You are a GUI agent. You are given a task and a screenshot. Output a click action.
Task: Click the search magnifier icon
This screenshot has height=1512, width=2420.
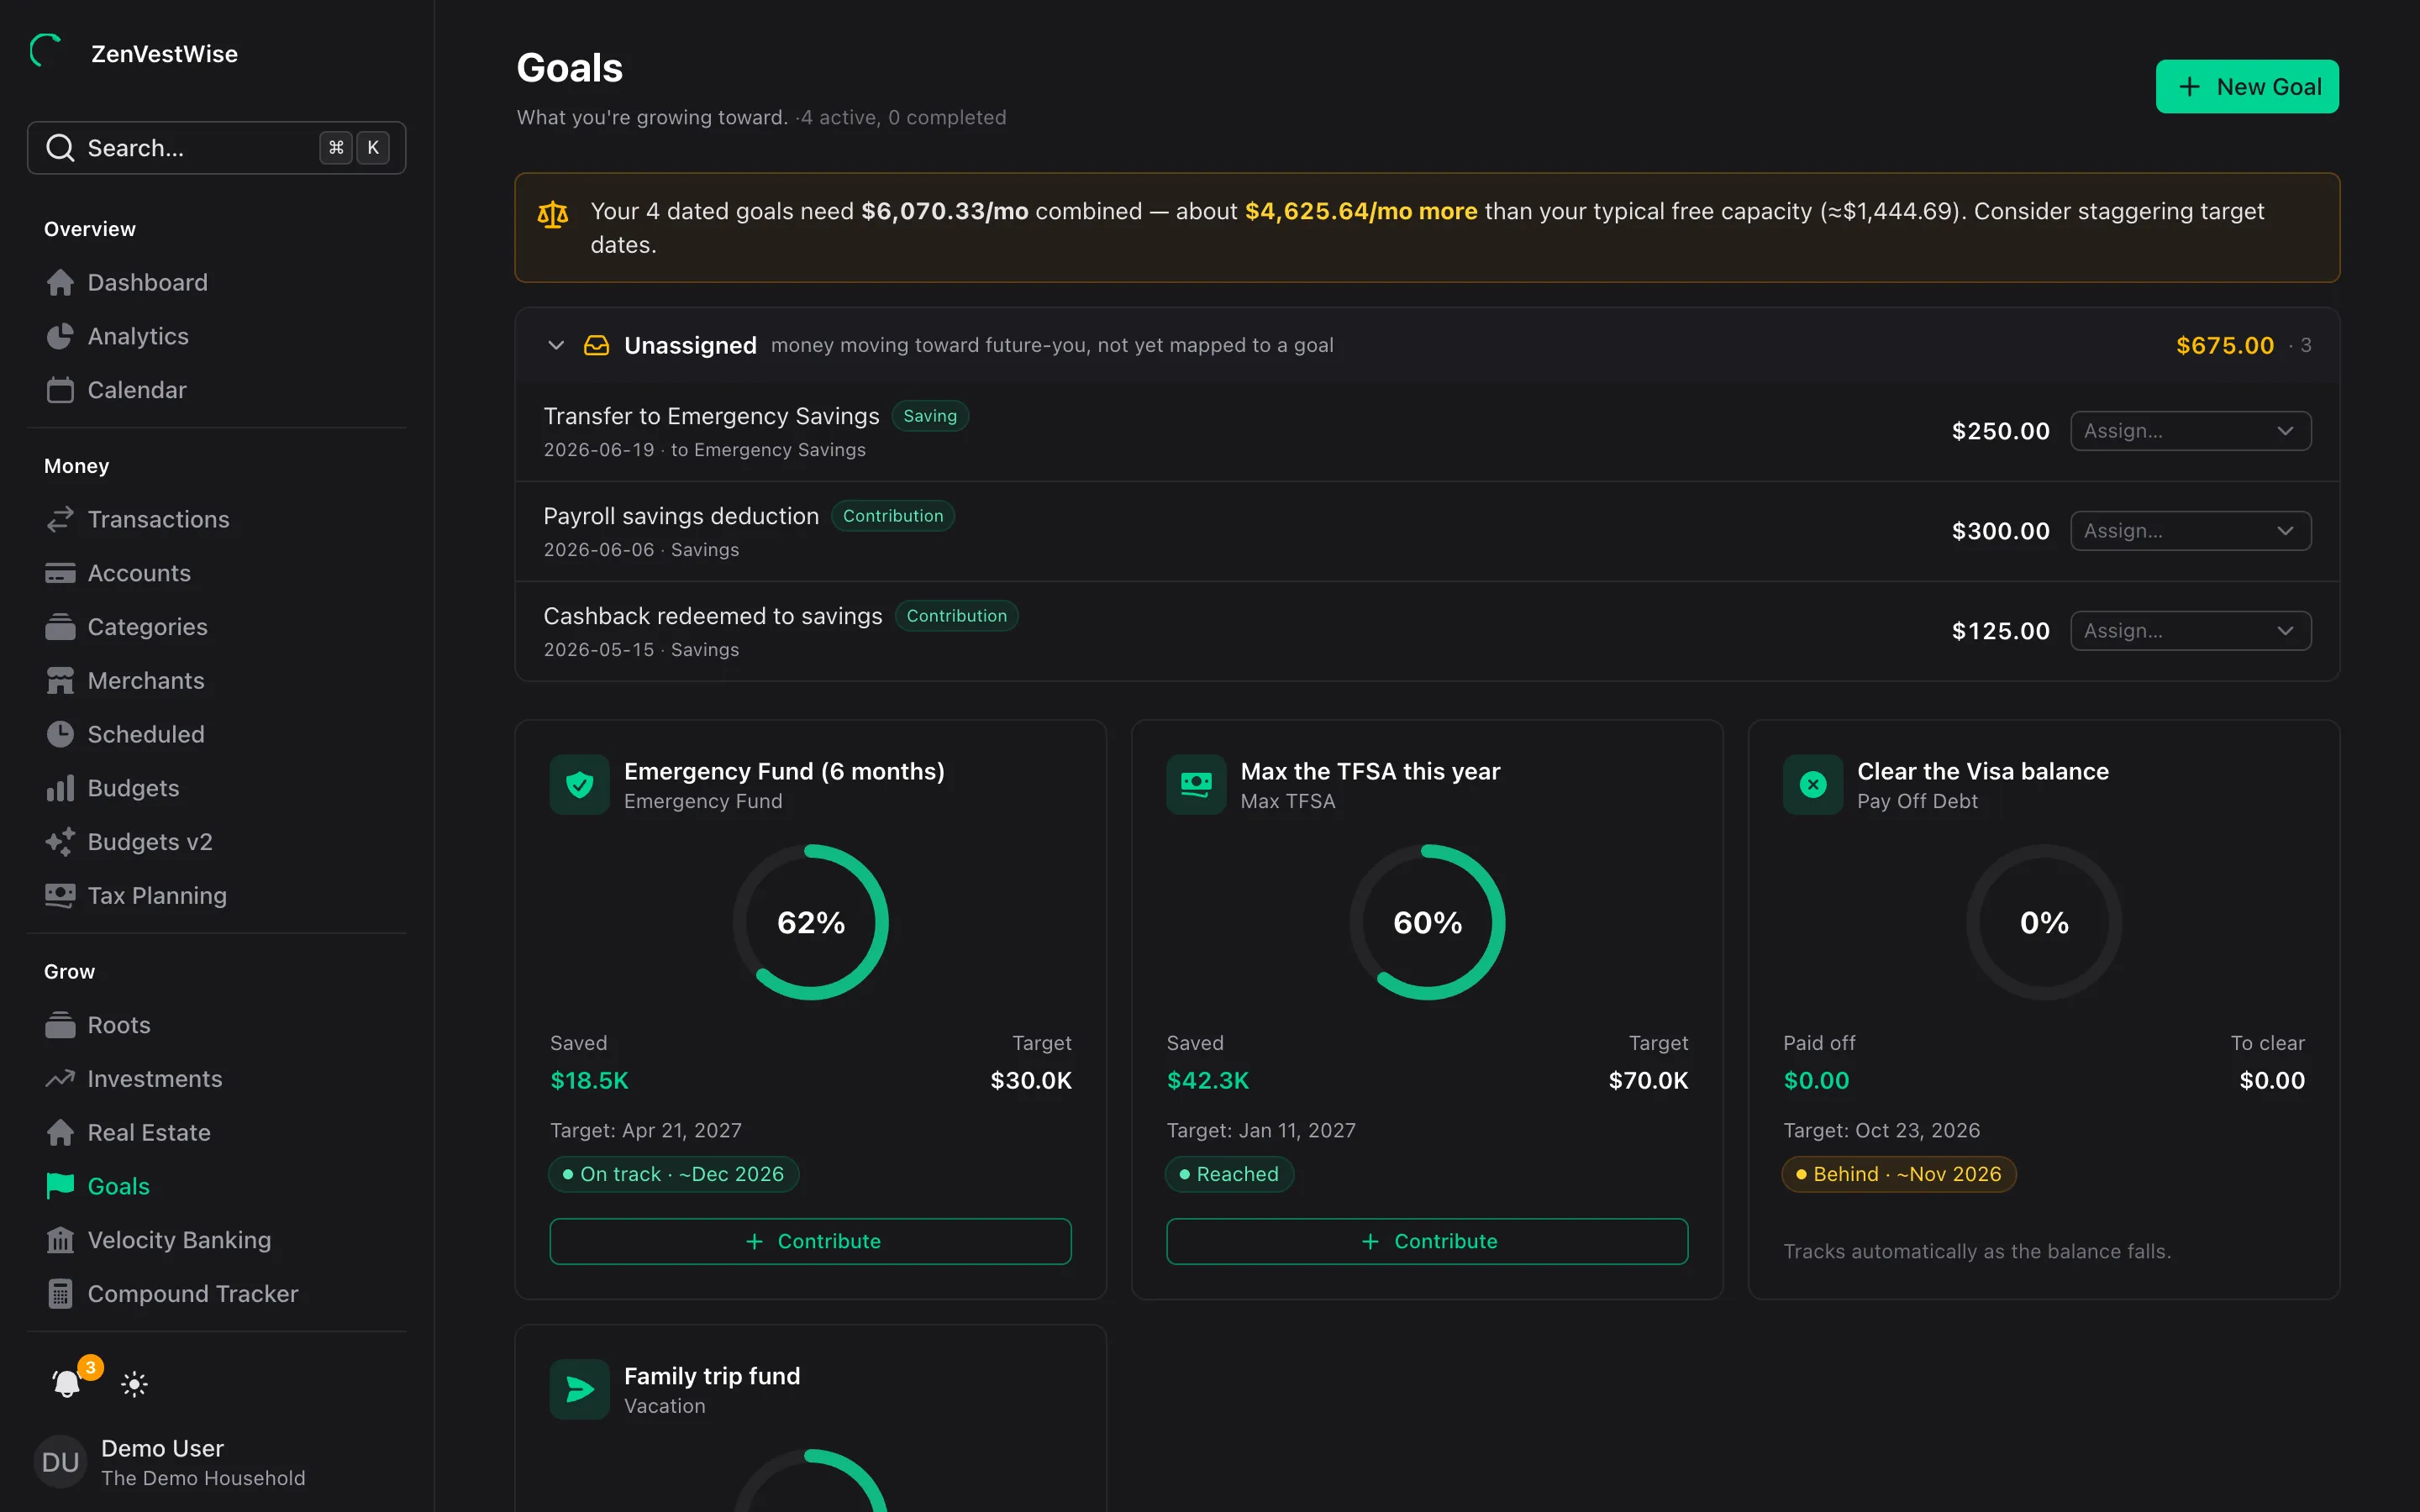[x=60, y=148]
